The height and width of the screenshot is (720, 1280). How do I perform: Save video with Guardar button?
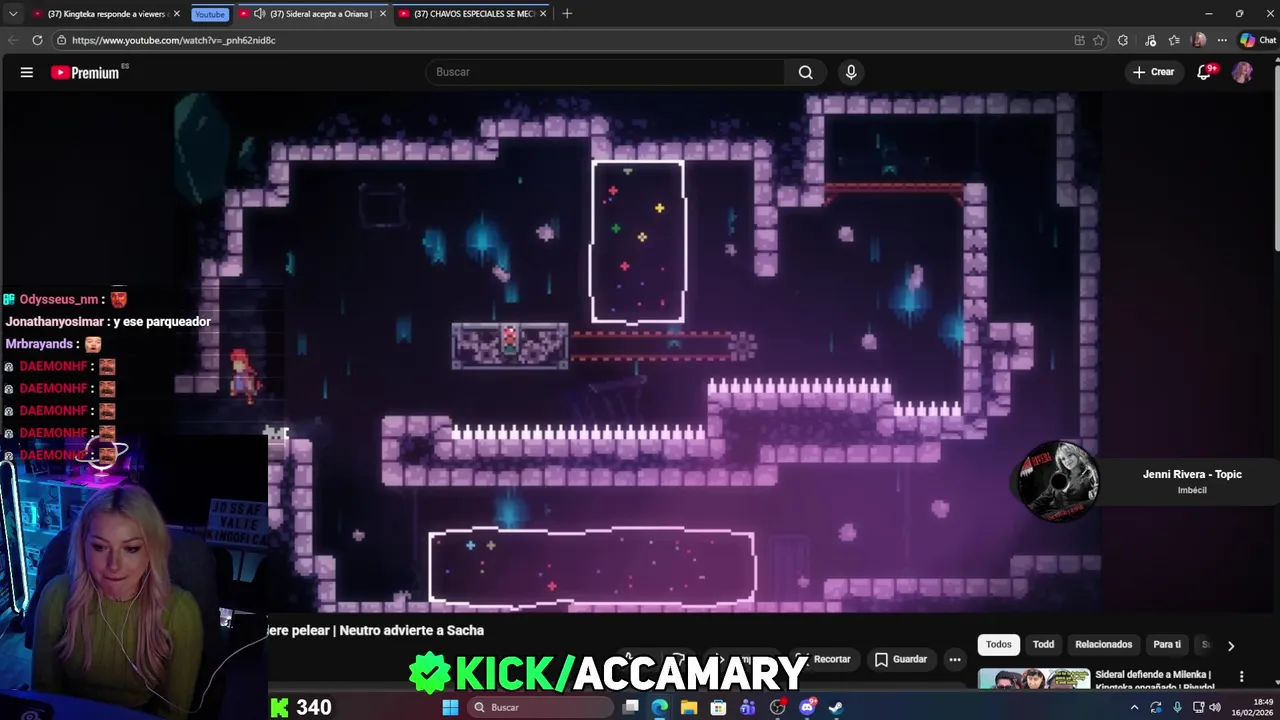click(x=901, y=659)
